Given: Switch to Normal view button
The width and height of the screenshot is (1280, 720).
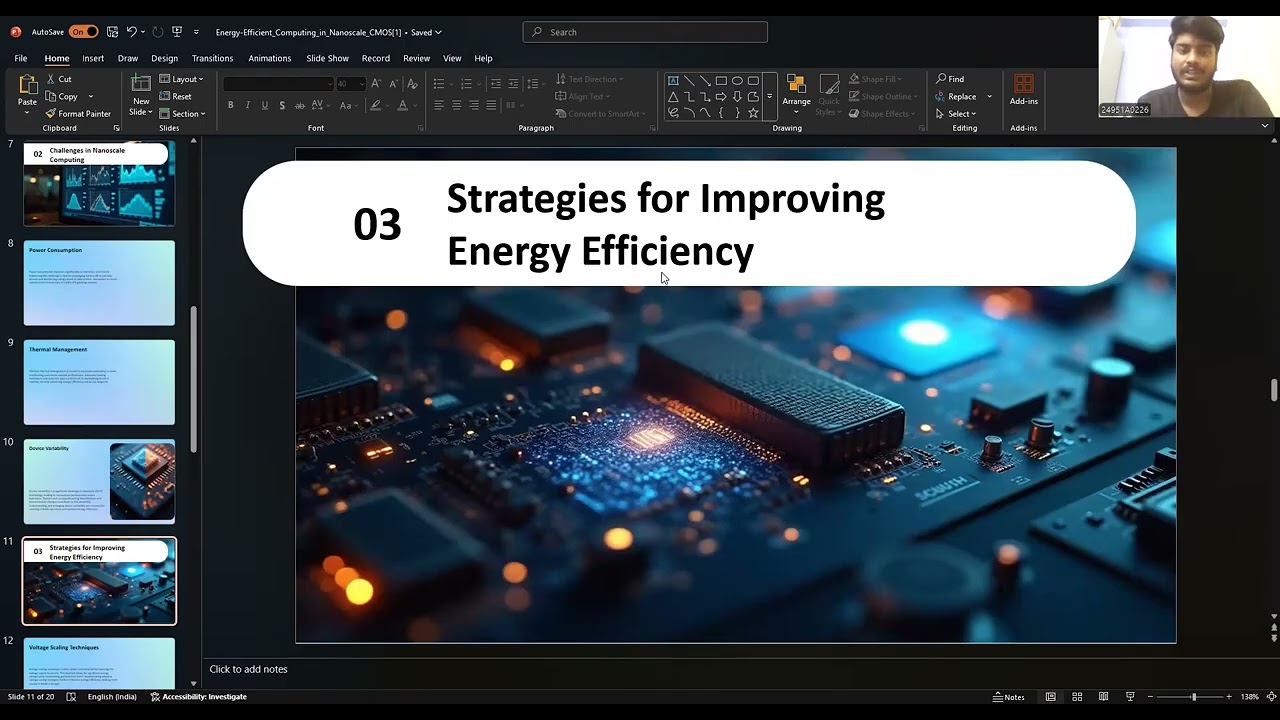Looking at the screenshot, I should point(1050,697).
